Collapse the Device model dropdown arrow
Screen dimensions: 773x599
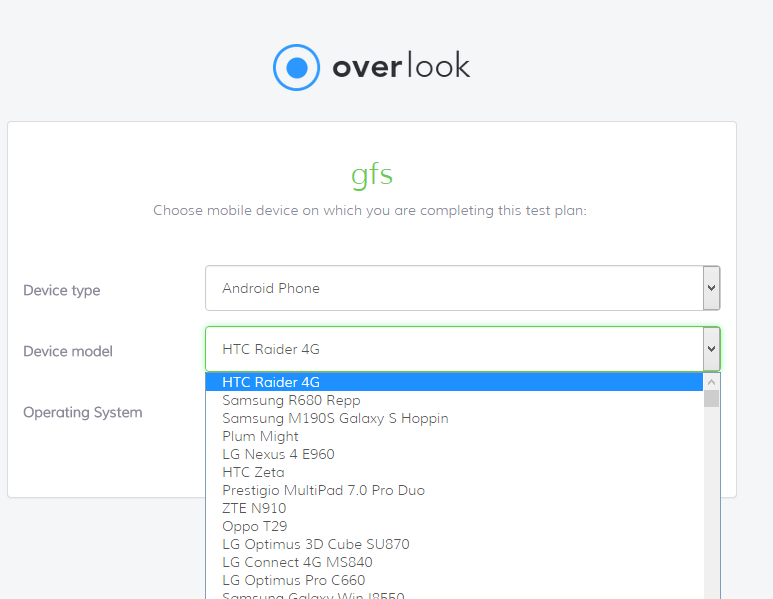click(x=711, y=349)
